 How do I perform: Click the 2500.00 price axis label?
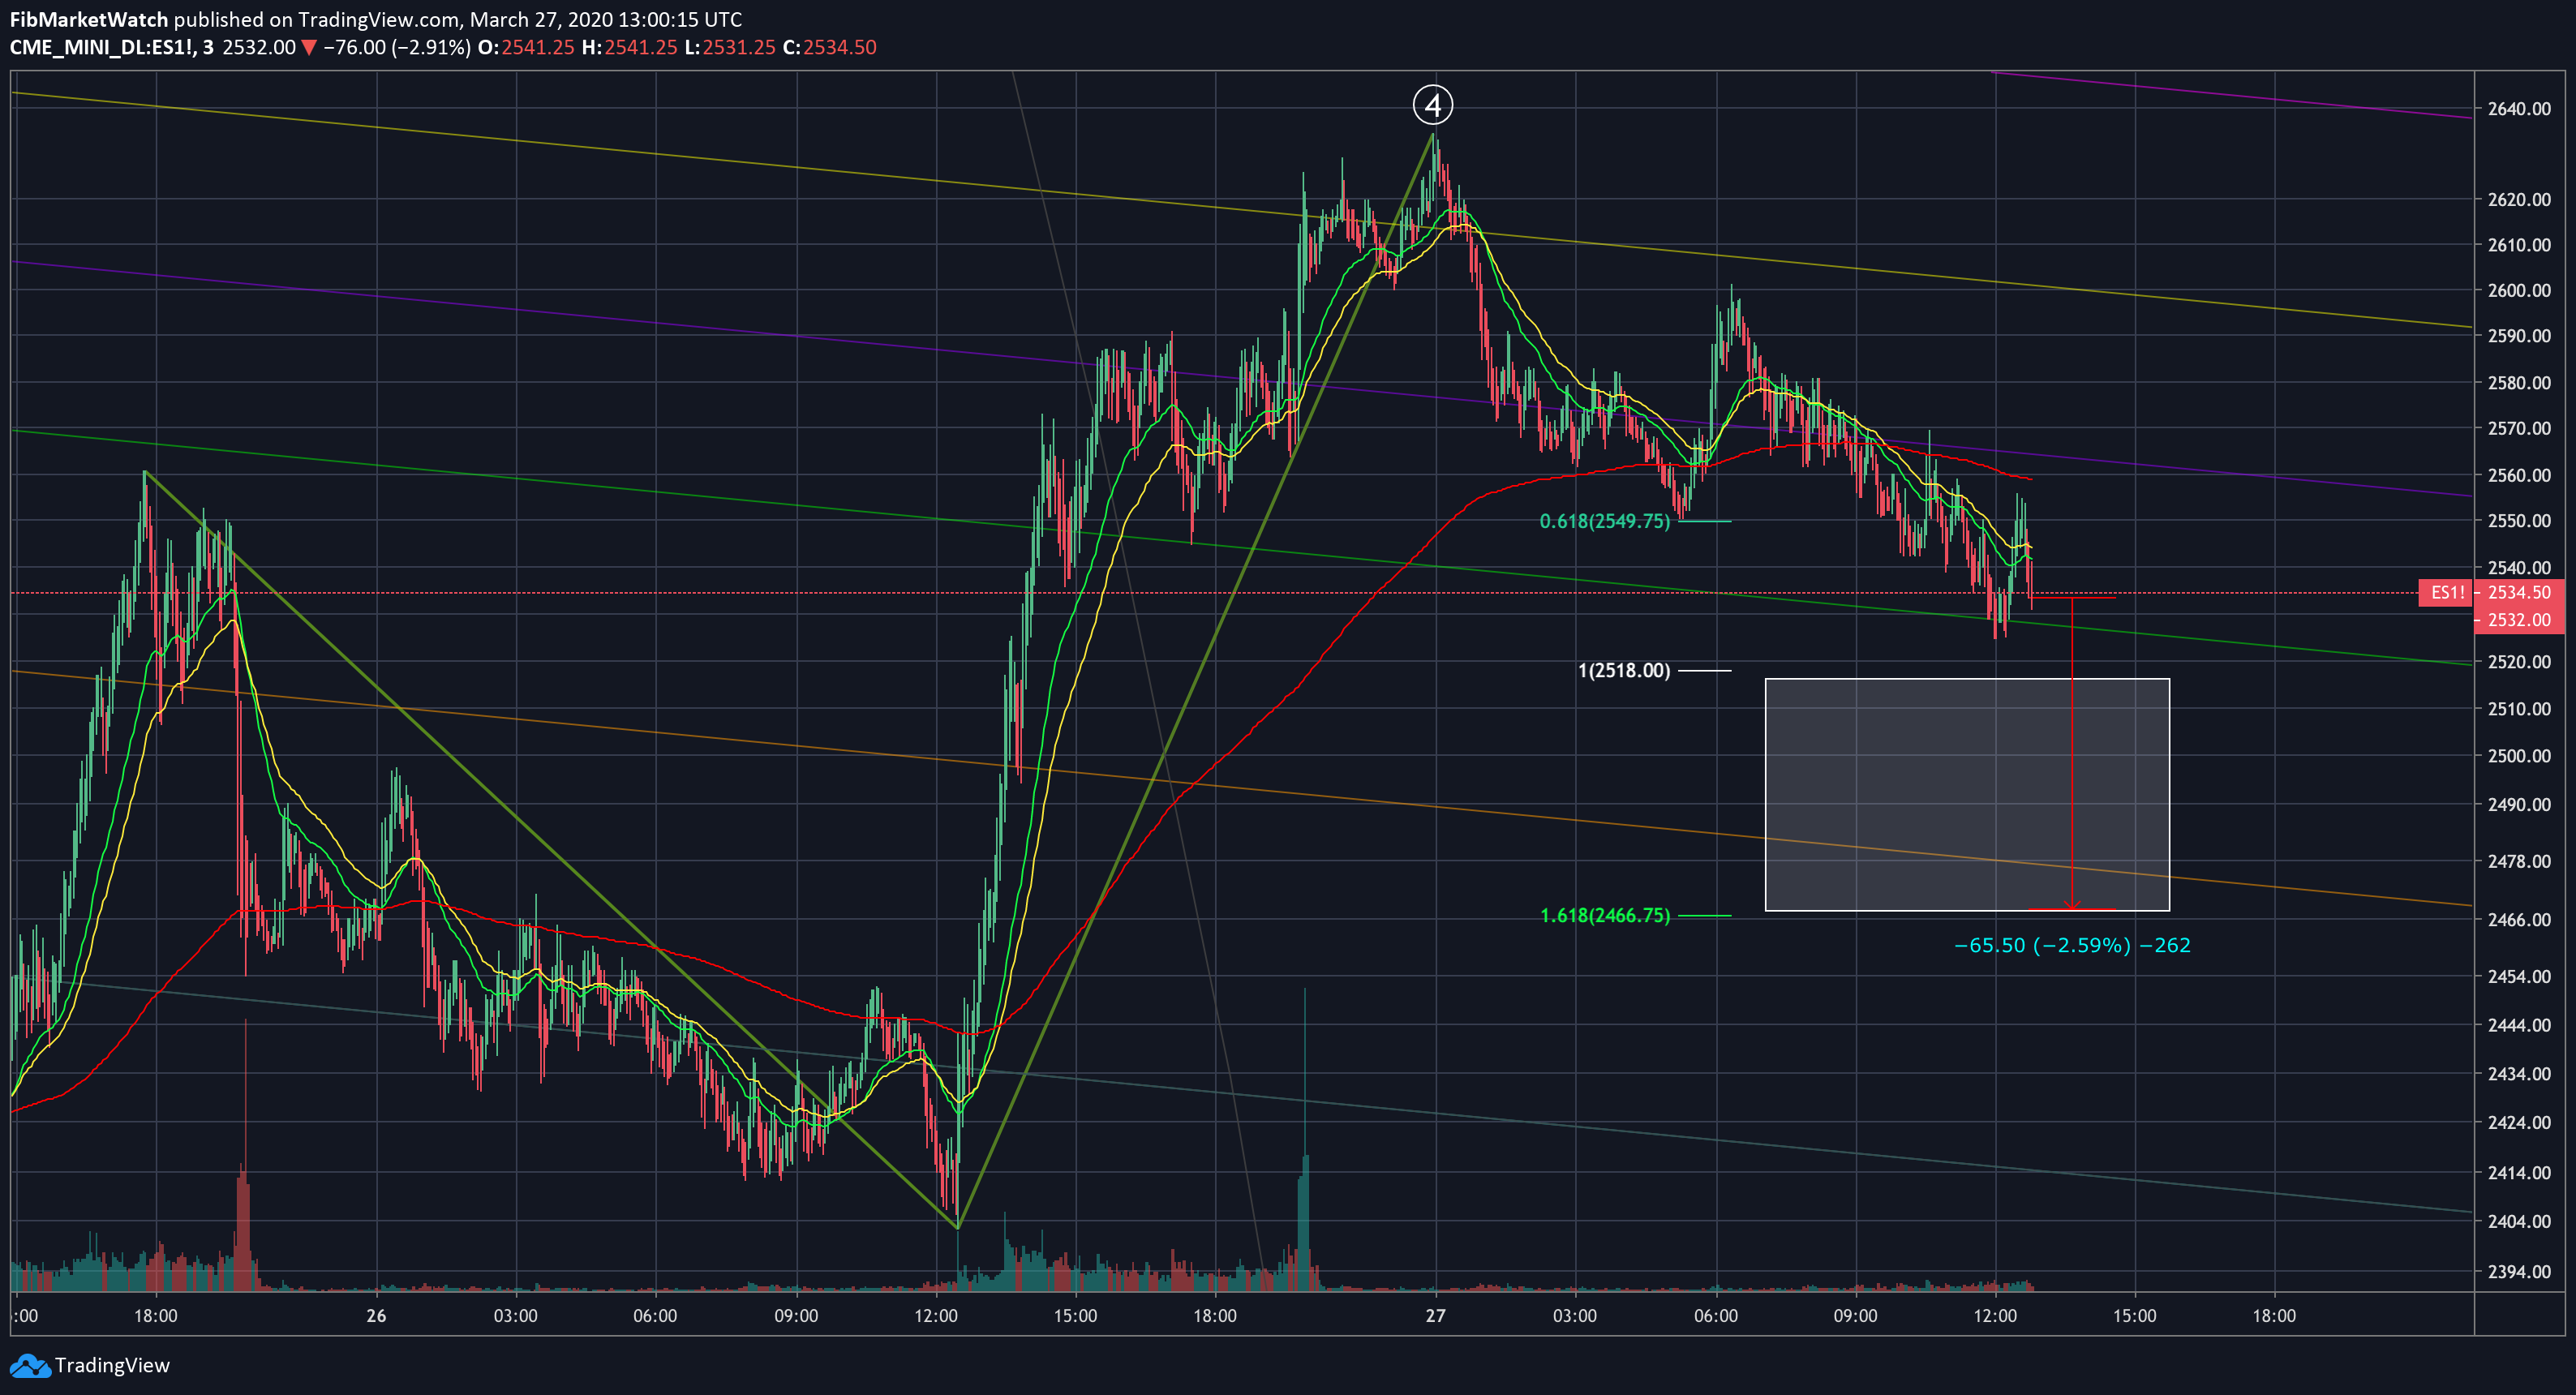coord(2519,756)
